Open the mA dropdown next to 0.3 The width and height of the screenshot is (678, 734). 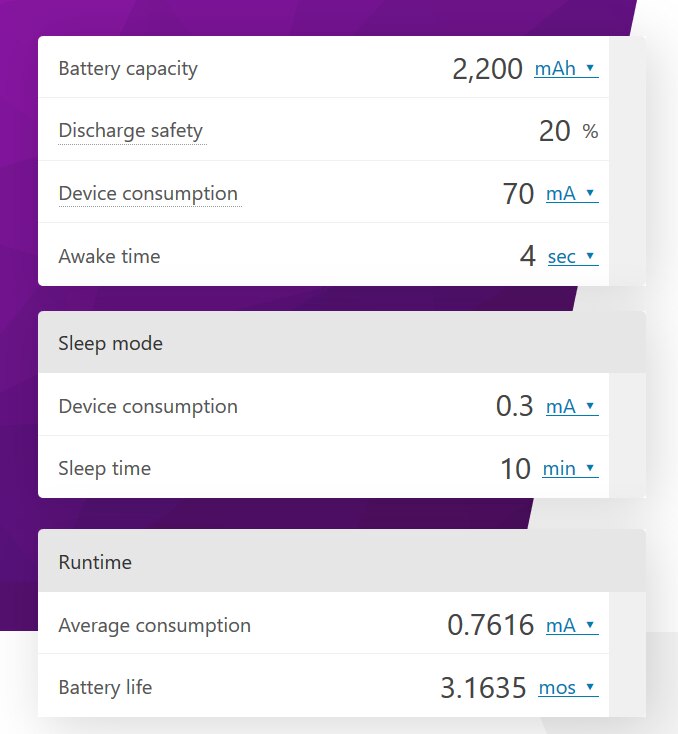[x=571, y=407]
